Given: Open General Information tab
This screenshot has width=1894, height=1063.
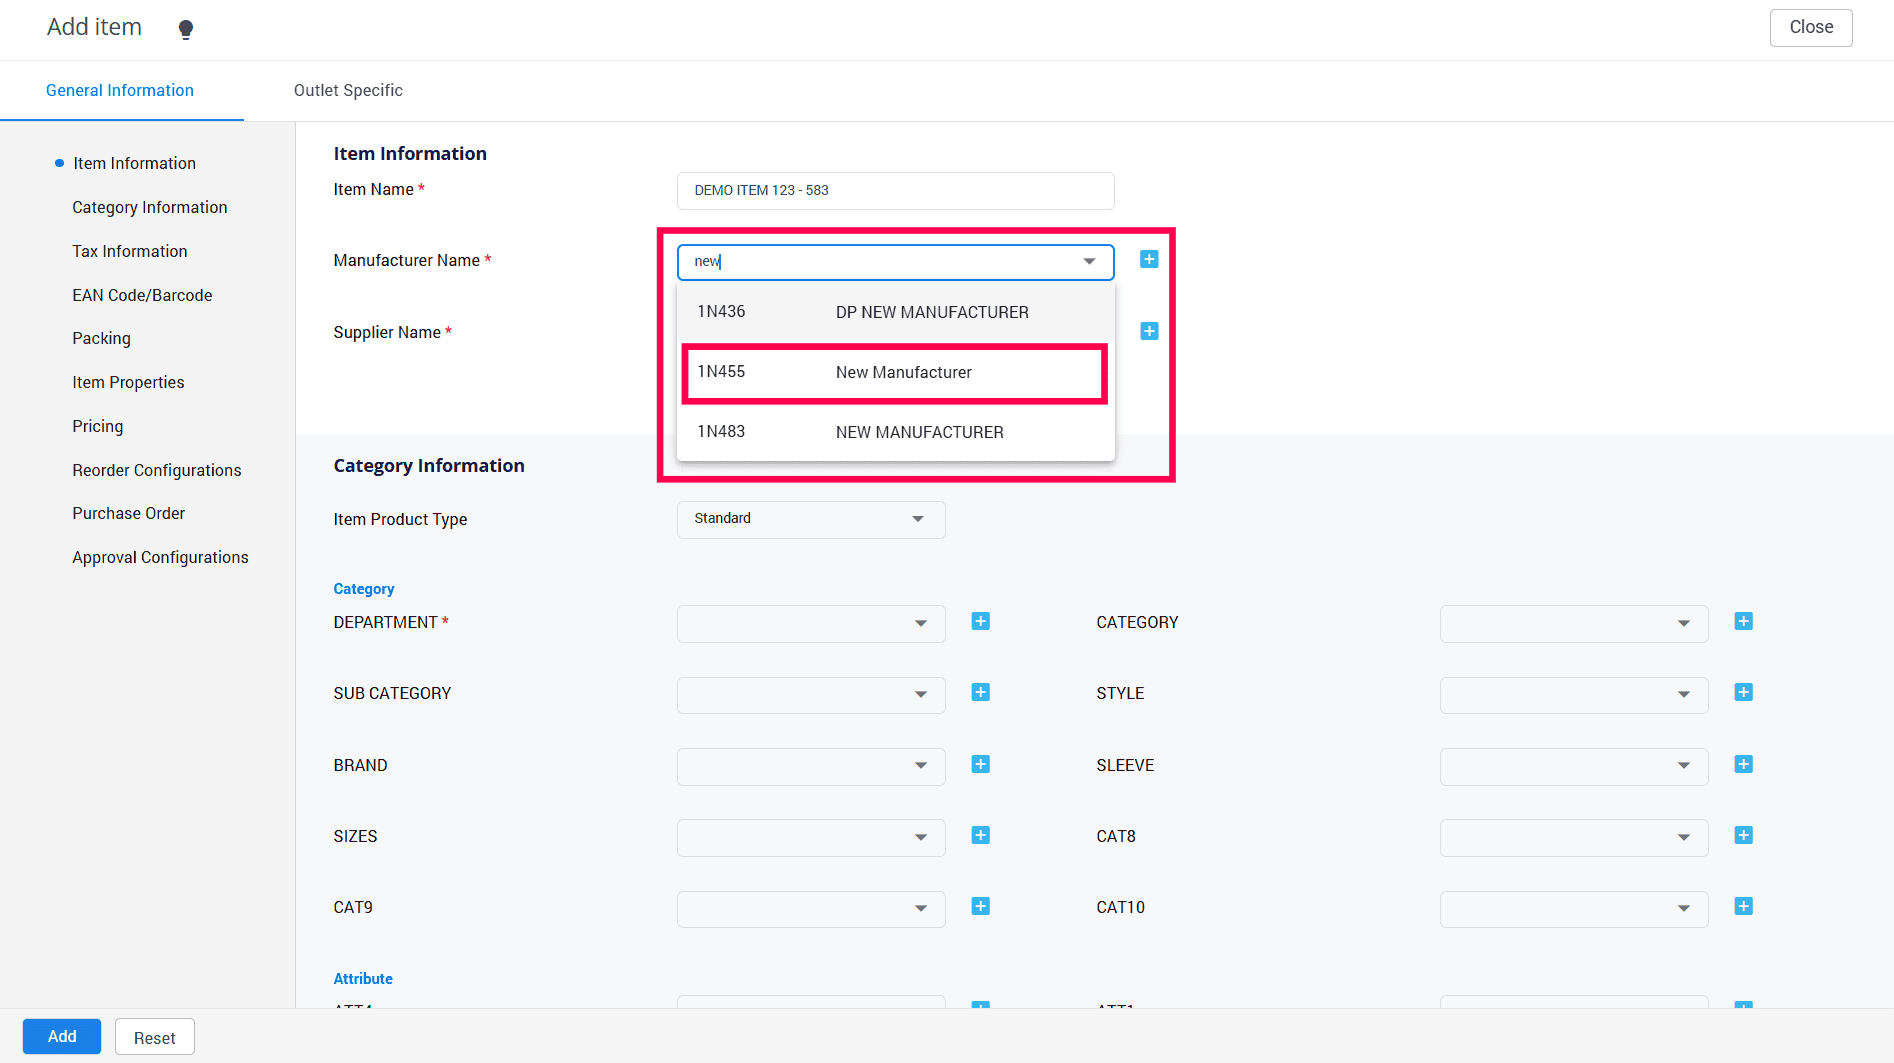Looking at the screenshot, I should (x=120, y=91).
